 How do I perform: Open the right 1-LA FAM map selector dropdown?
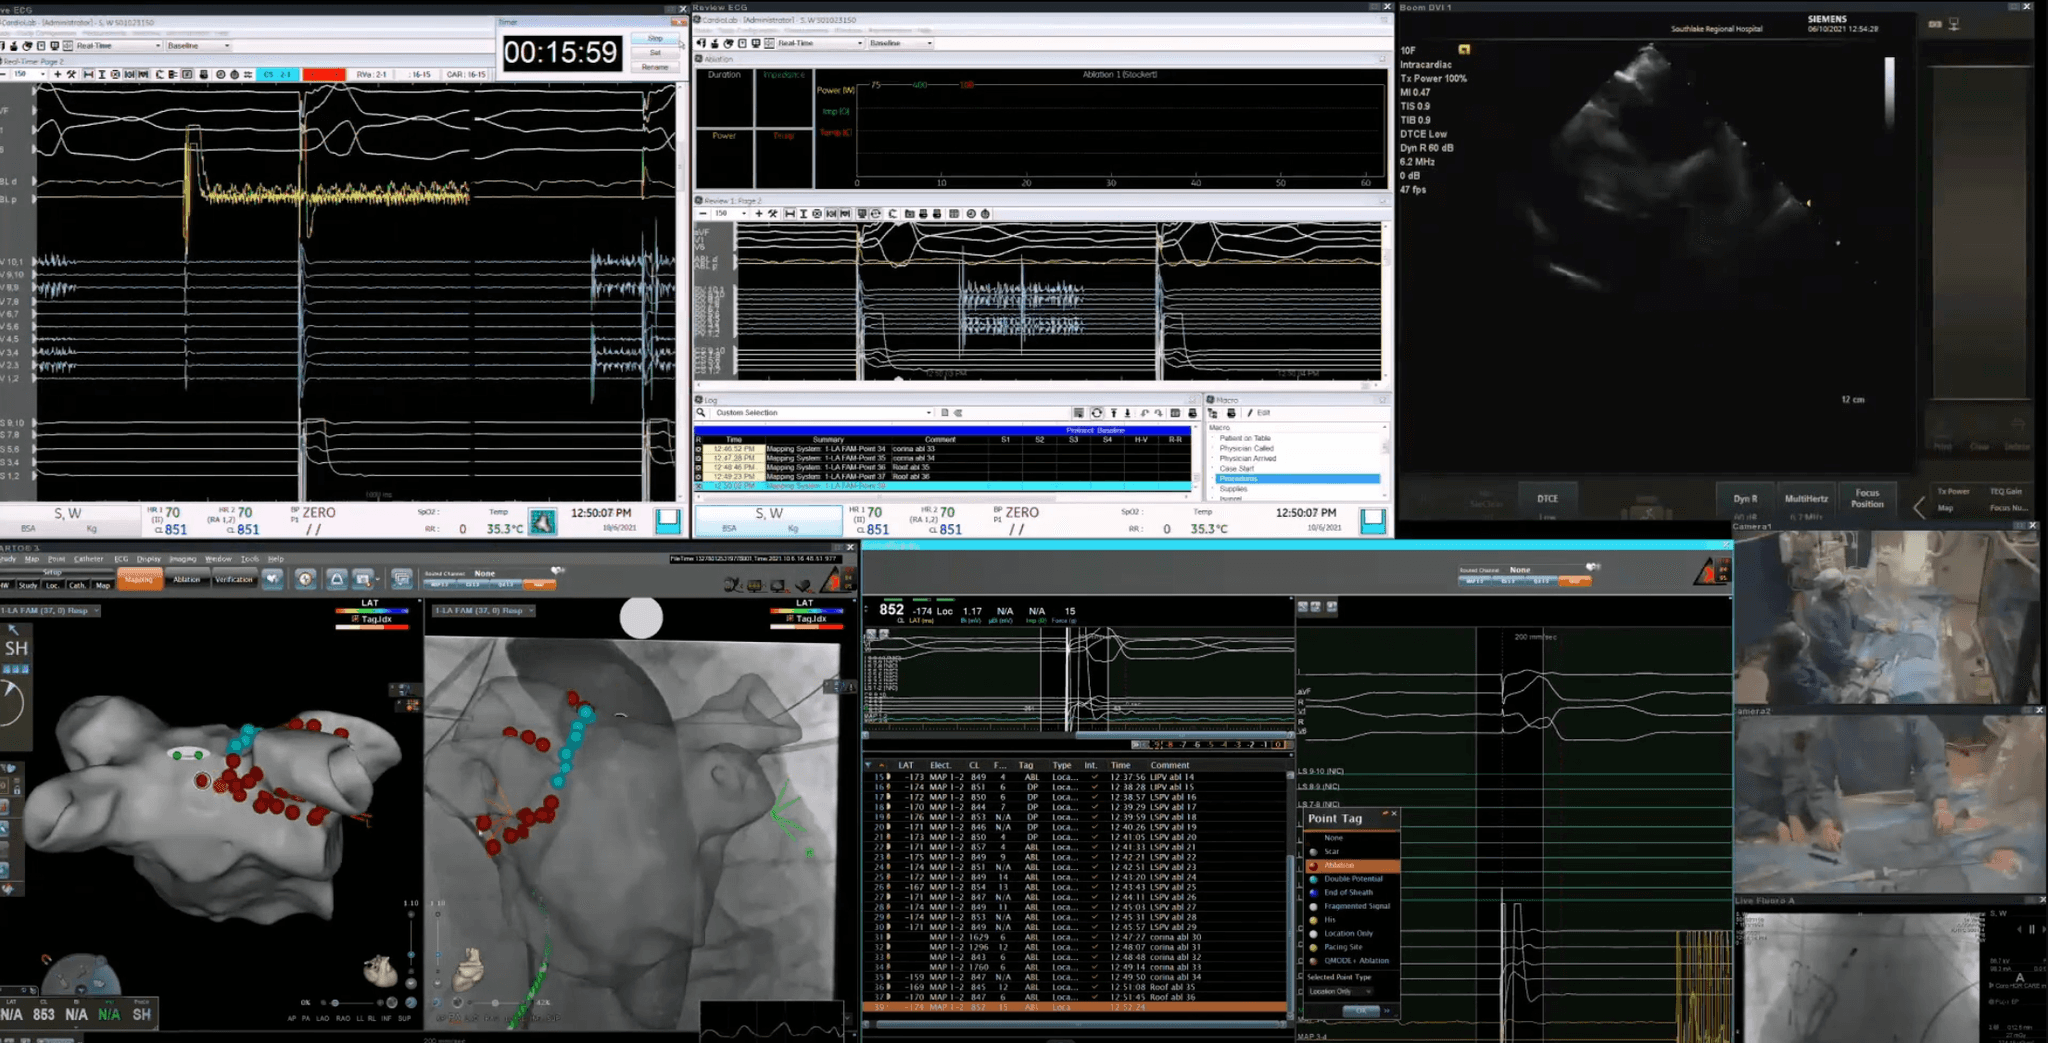[x=484, y=610]
